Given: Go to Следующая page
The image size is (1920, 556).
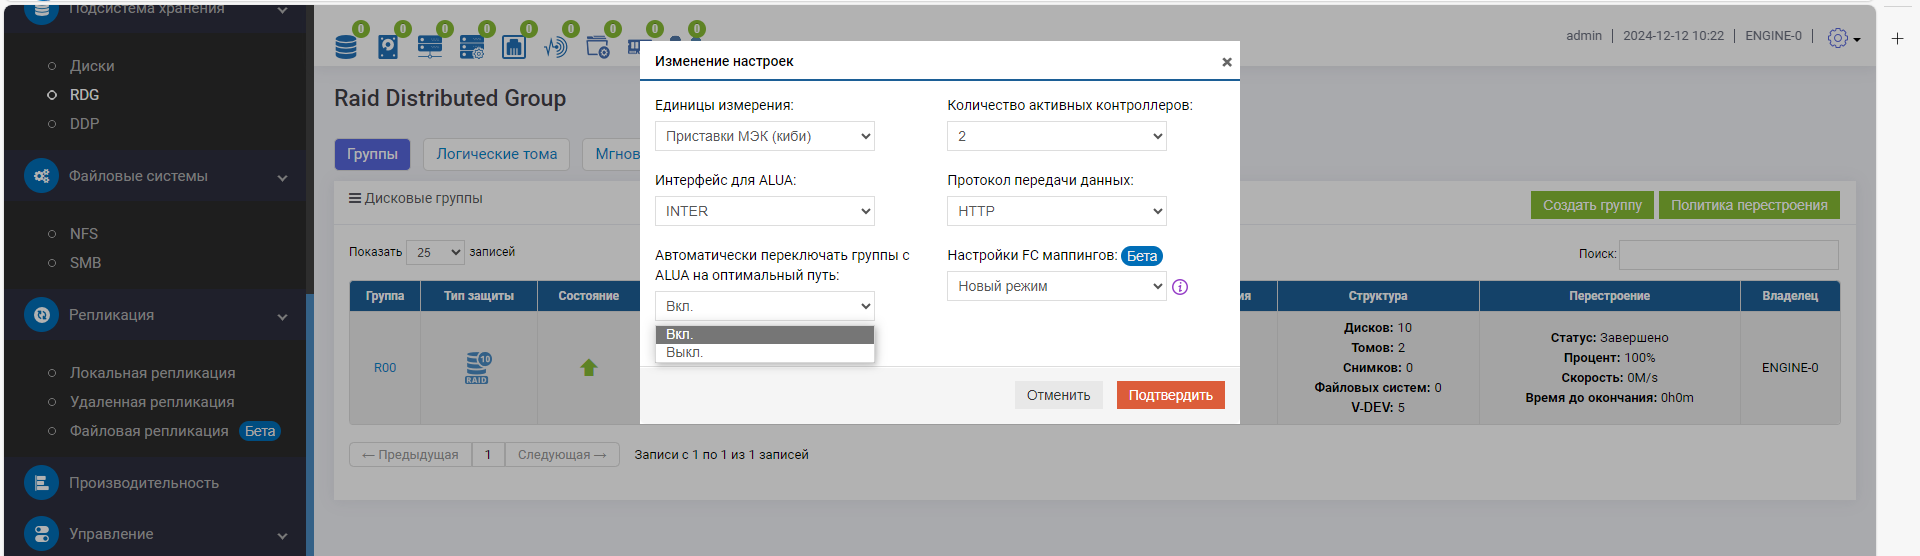Looking at the screenshot, I should [x=562, y=455].
